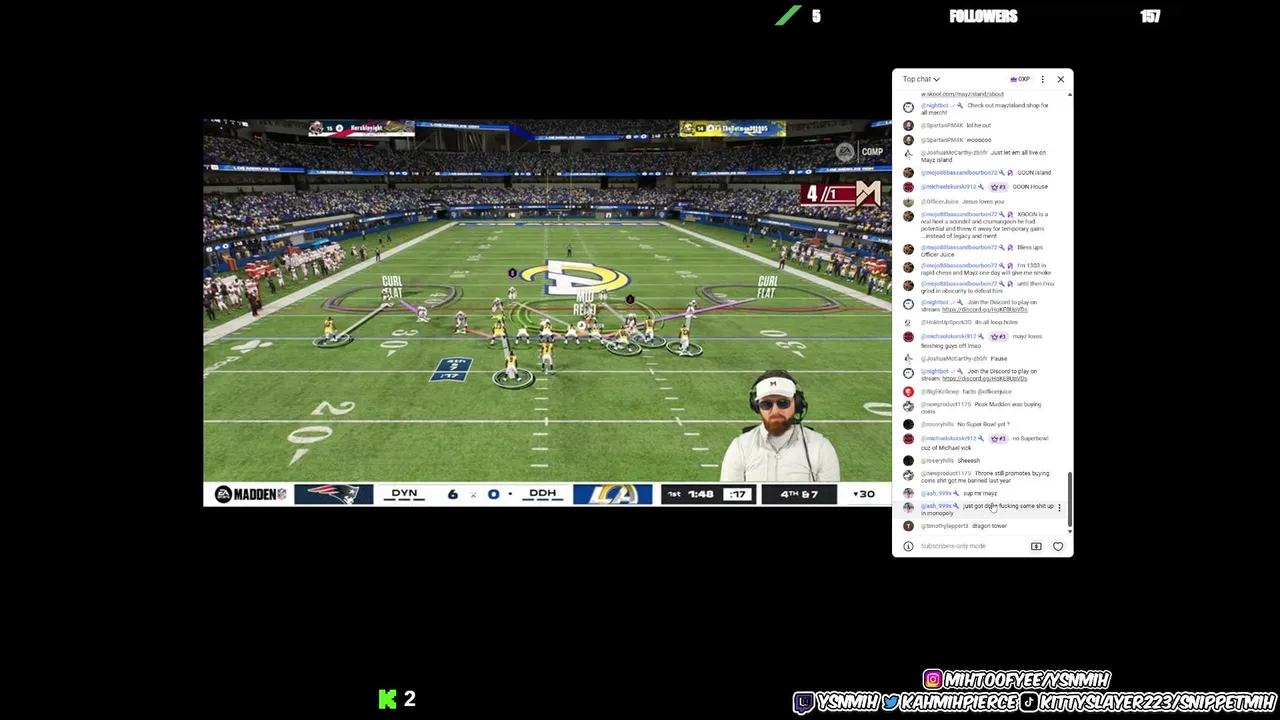Click chat scrollbar up arrow
The image size is (1280, 720).
pyautogui.click(x=1070, y=95)
